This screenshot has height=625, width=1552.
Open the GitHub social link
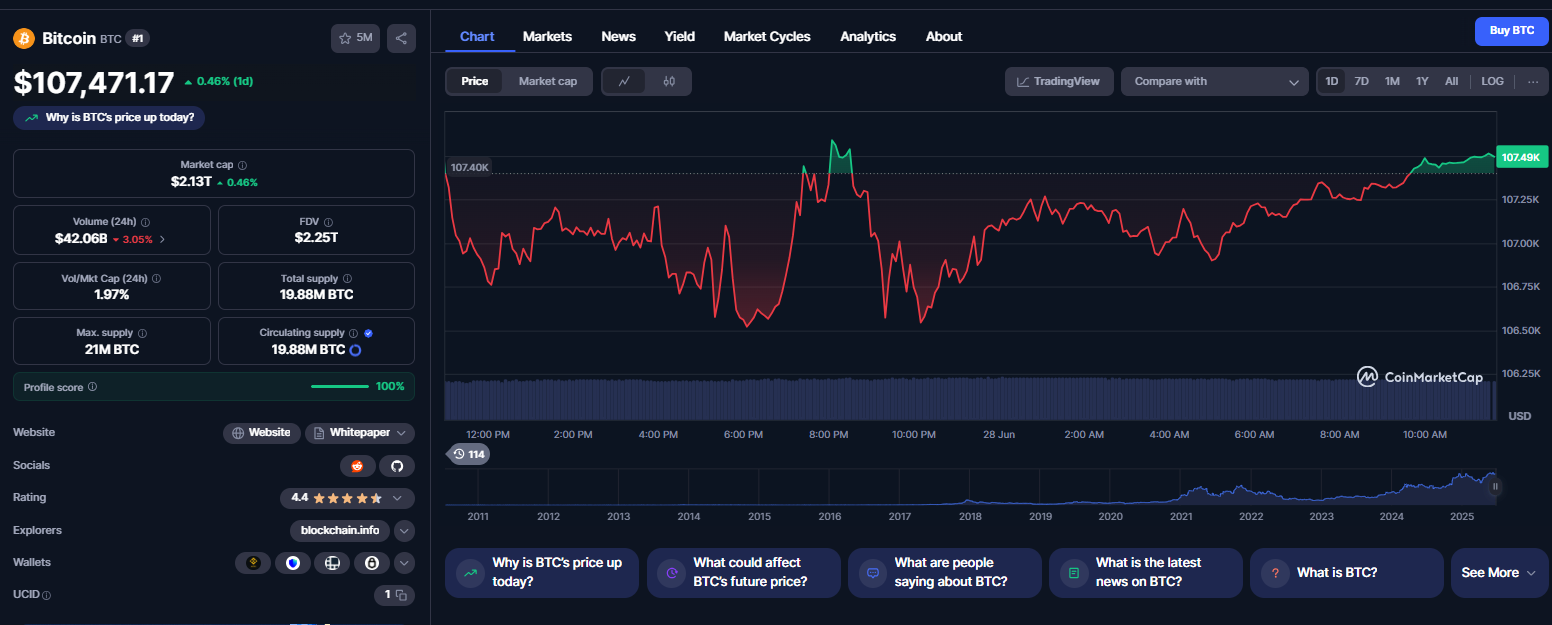point(396,466)
